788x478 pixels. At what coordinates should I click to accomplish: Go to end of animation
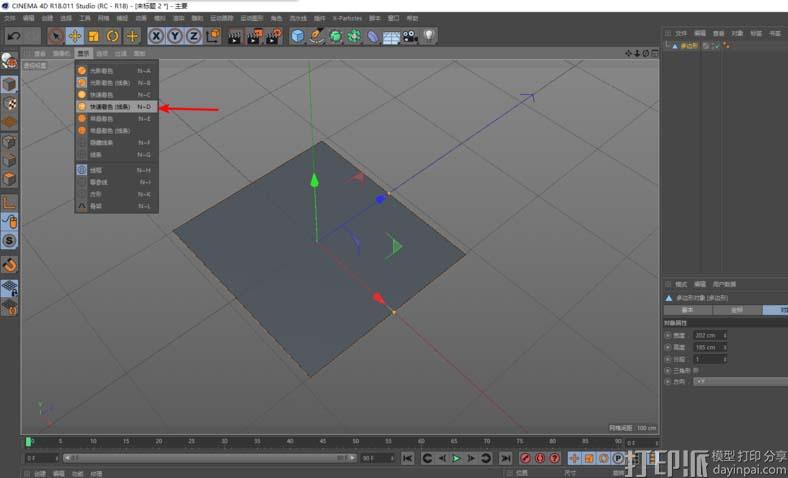(x=505, y=458)
